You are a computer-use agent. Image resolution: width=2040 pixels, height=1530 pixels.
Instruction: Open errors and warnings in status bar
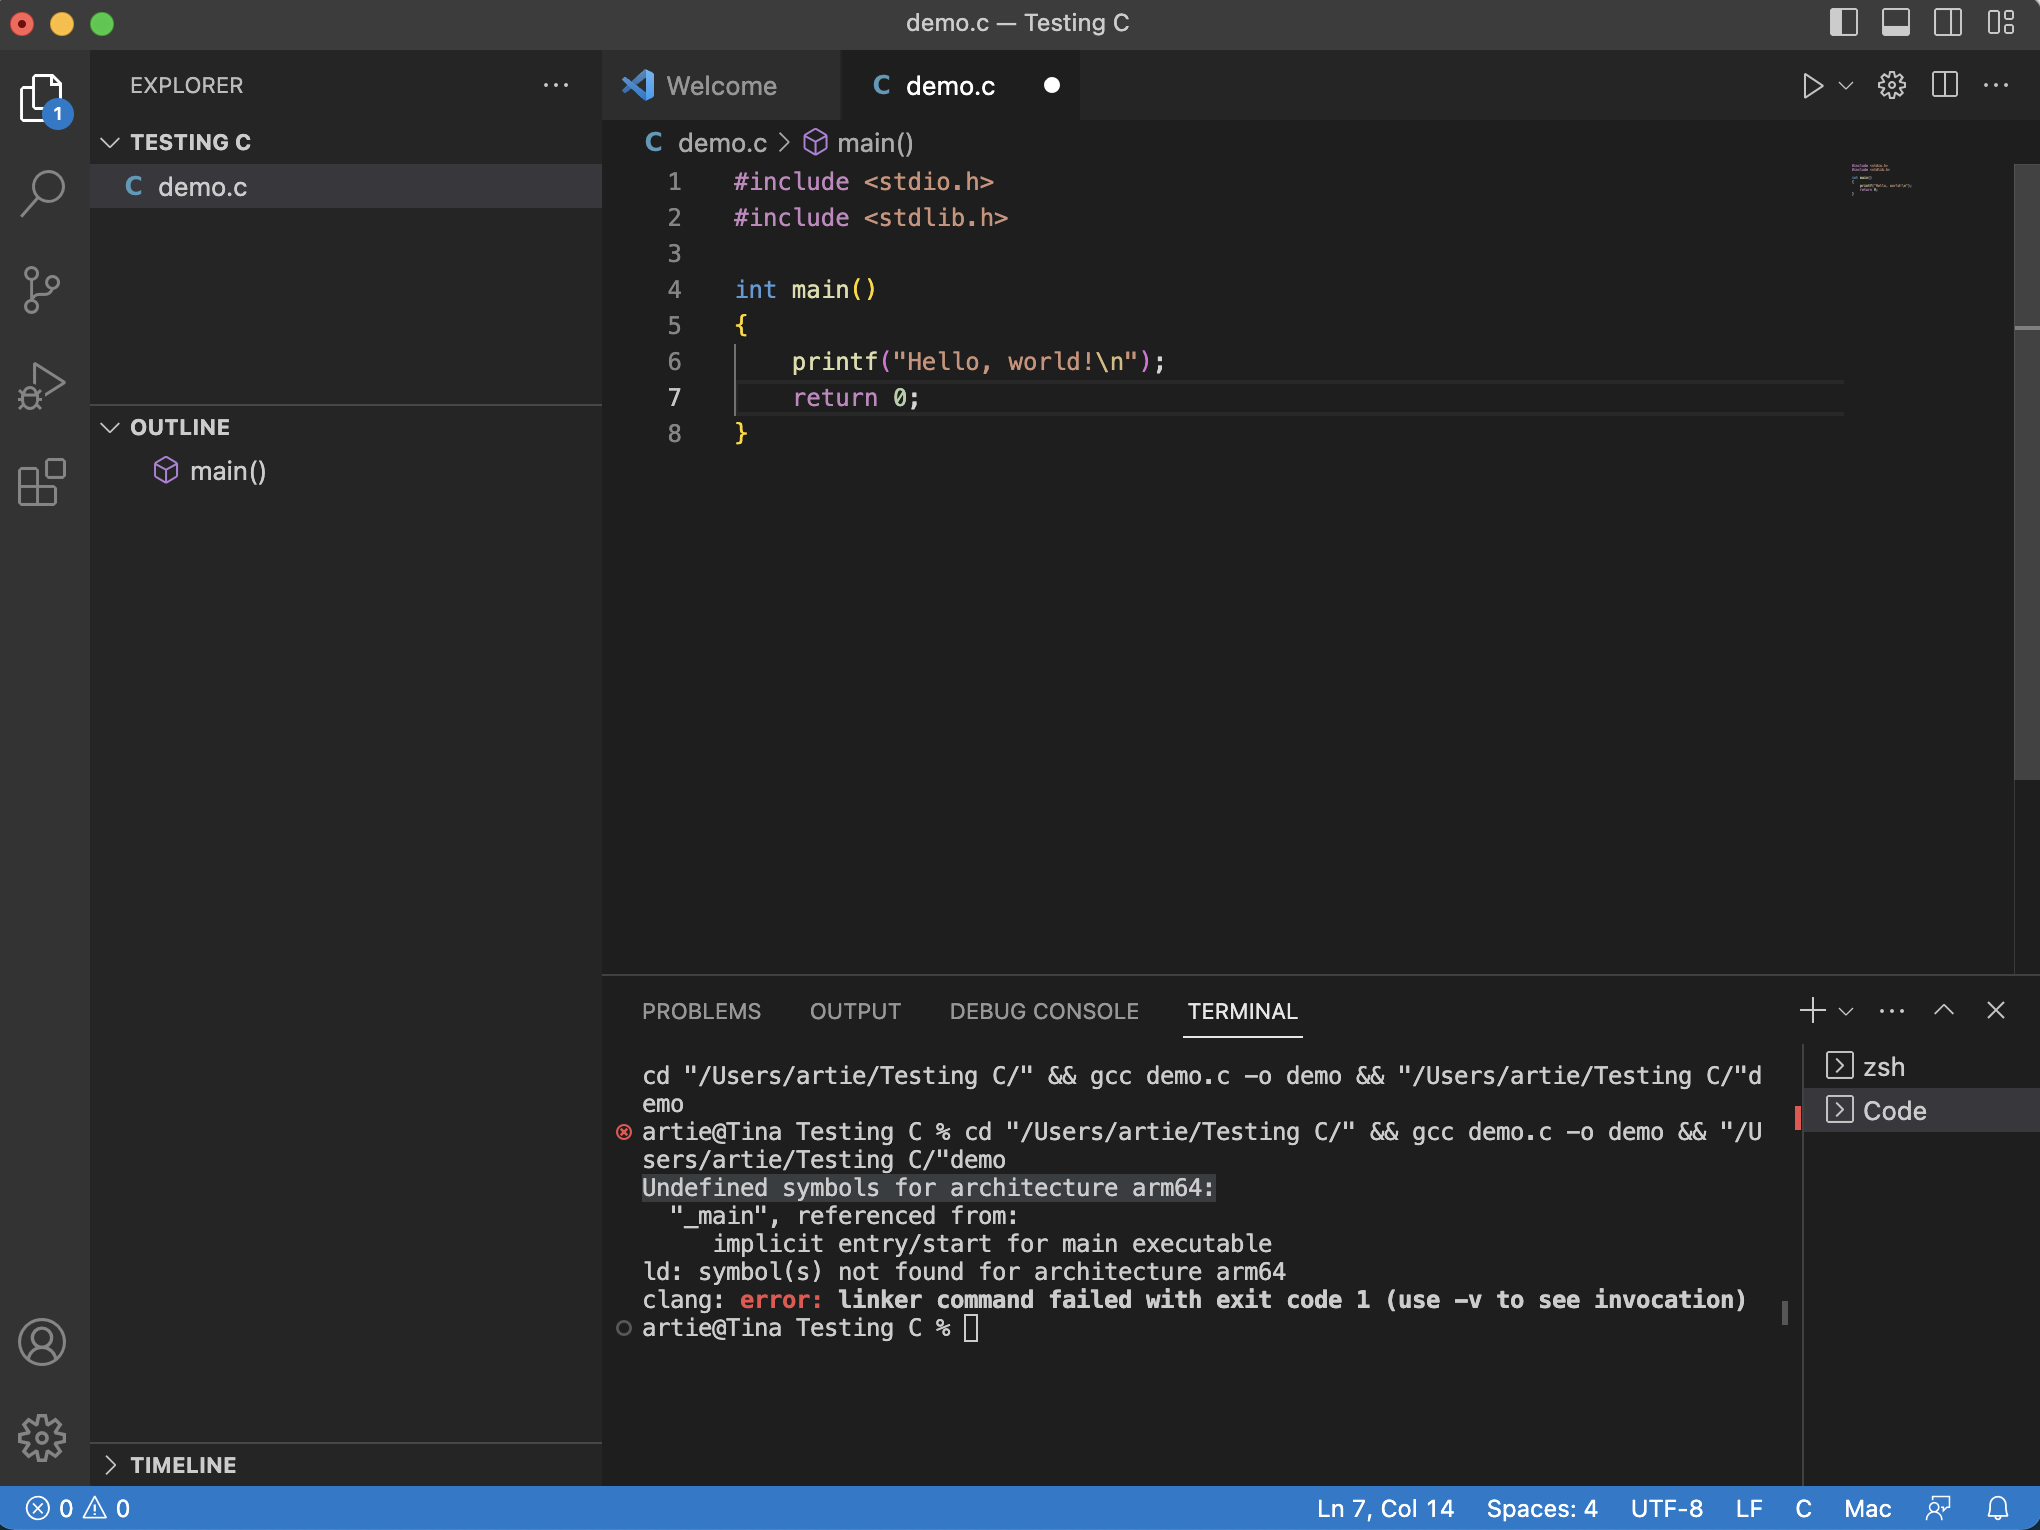point(78,1508)
